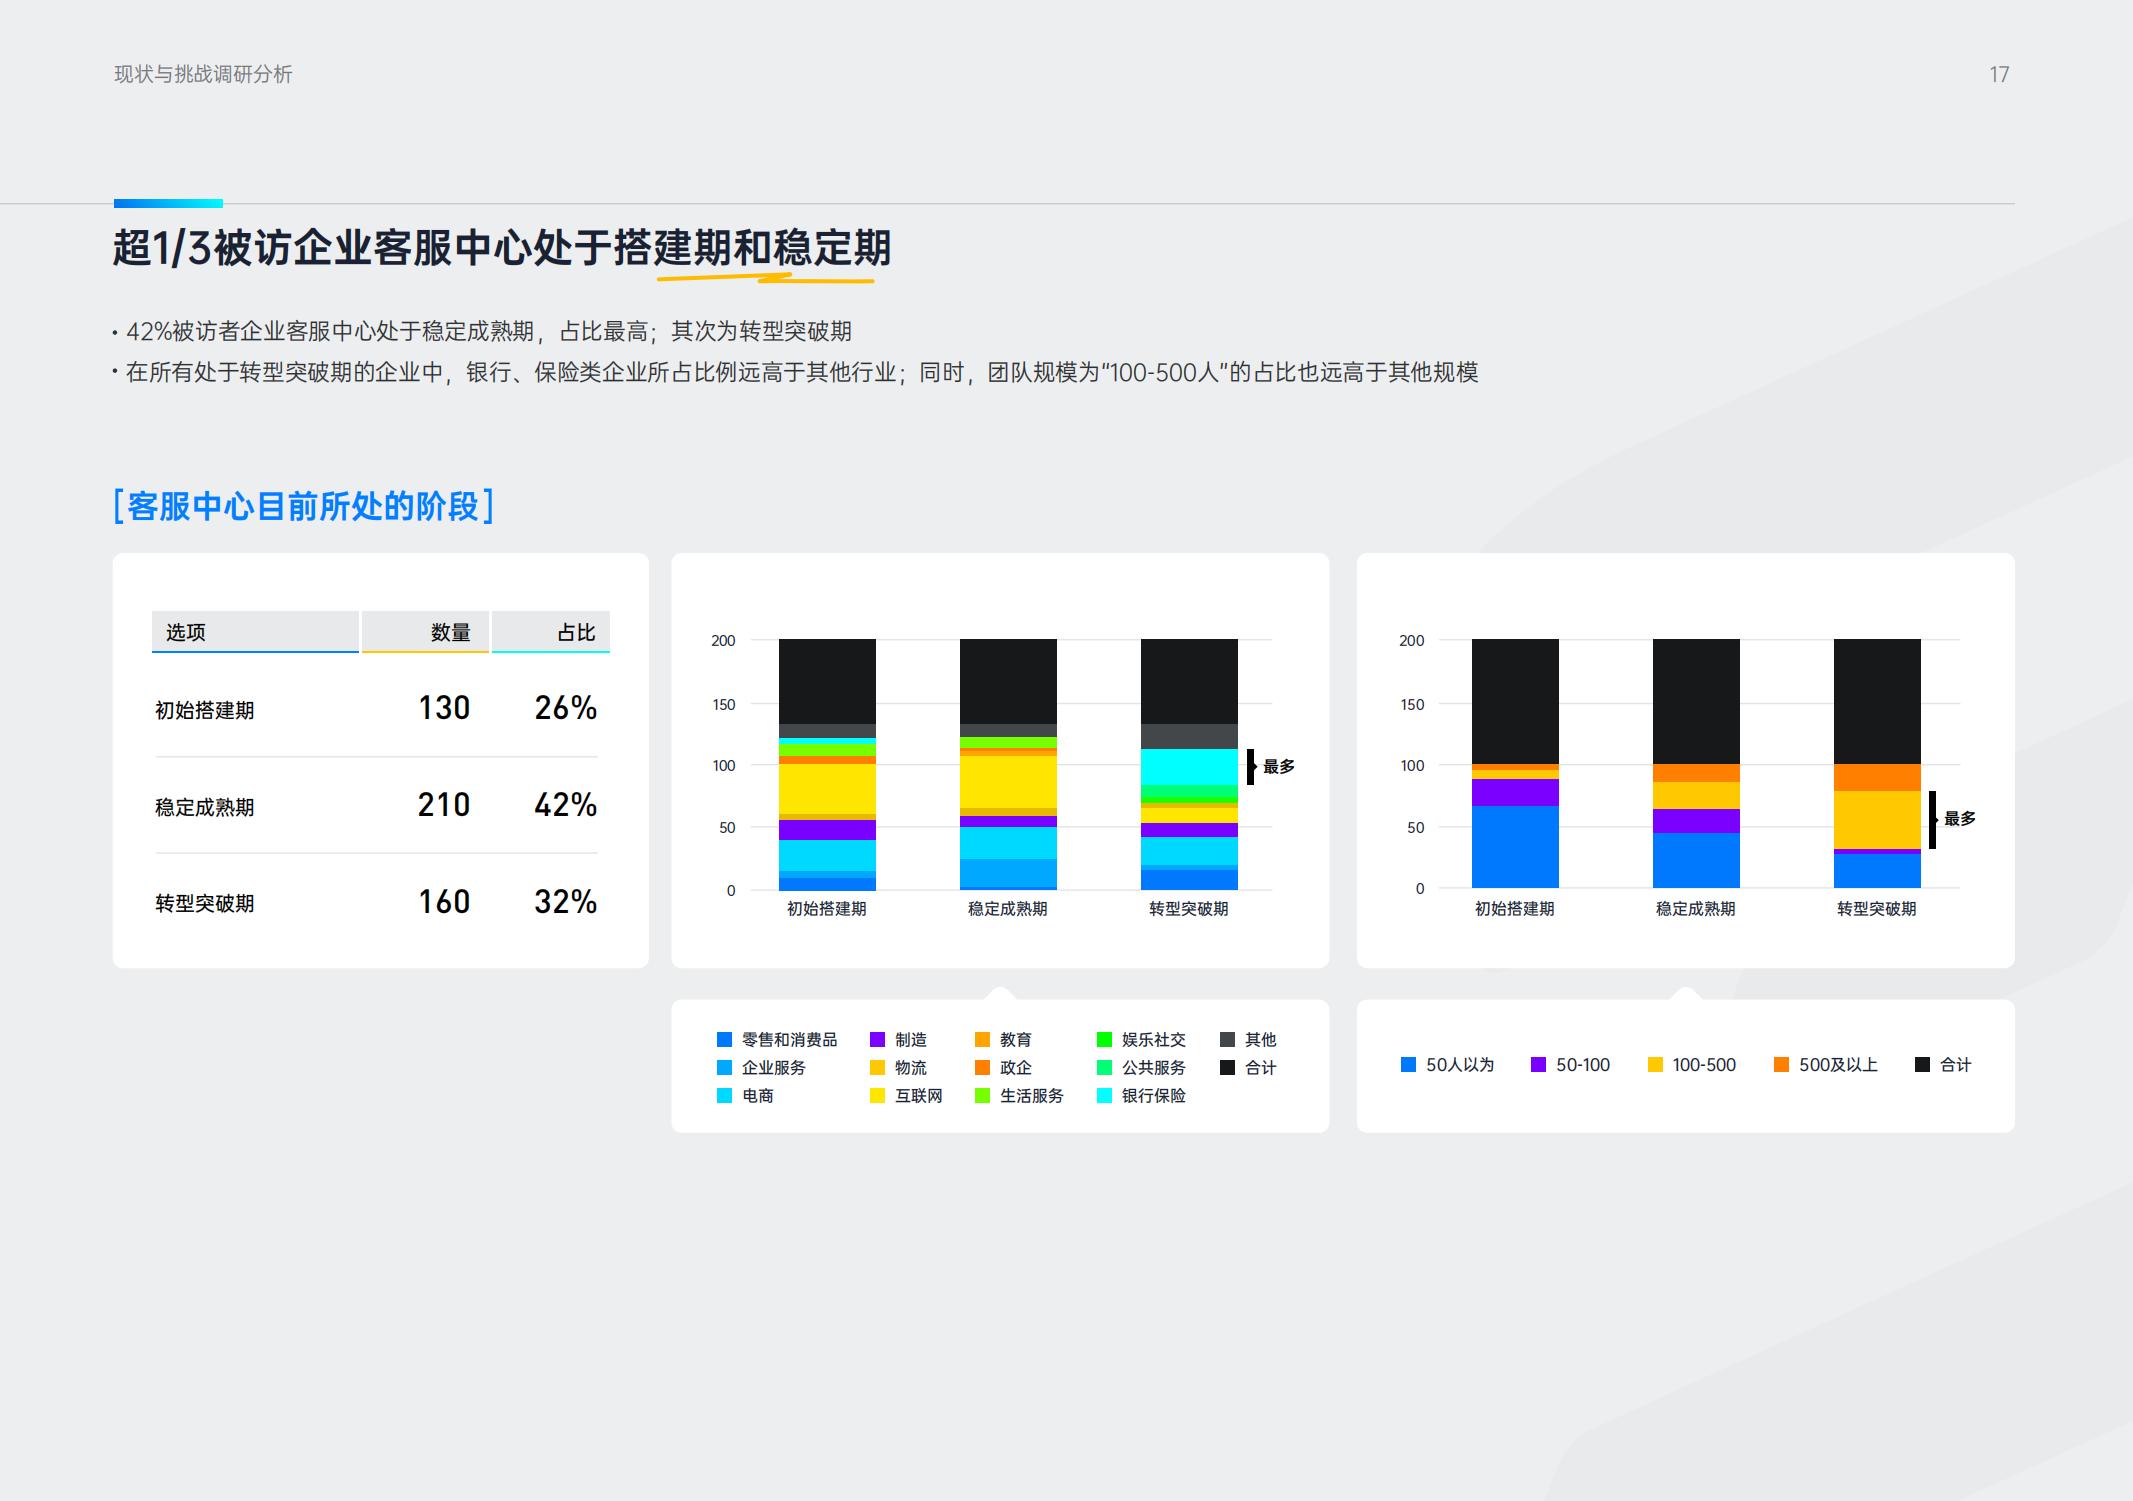Click the 生活服务 legend color swatch
The height and width of the screenshot is (1501, 2133).
[x=983, y=1096]
